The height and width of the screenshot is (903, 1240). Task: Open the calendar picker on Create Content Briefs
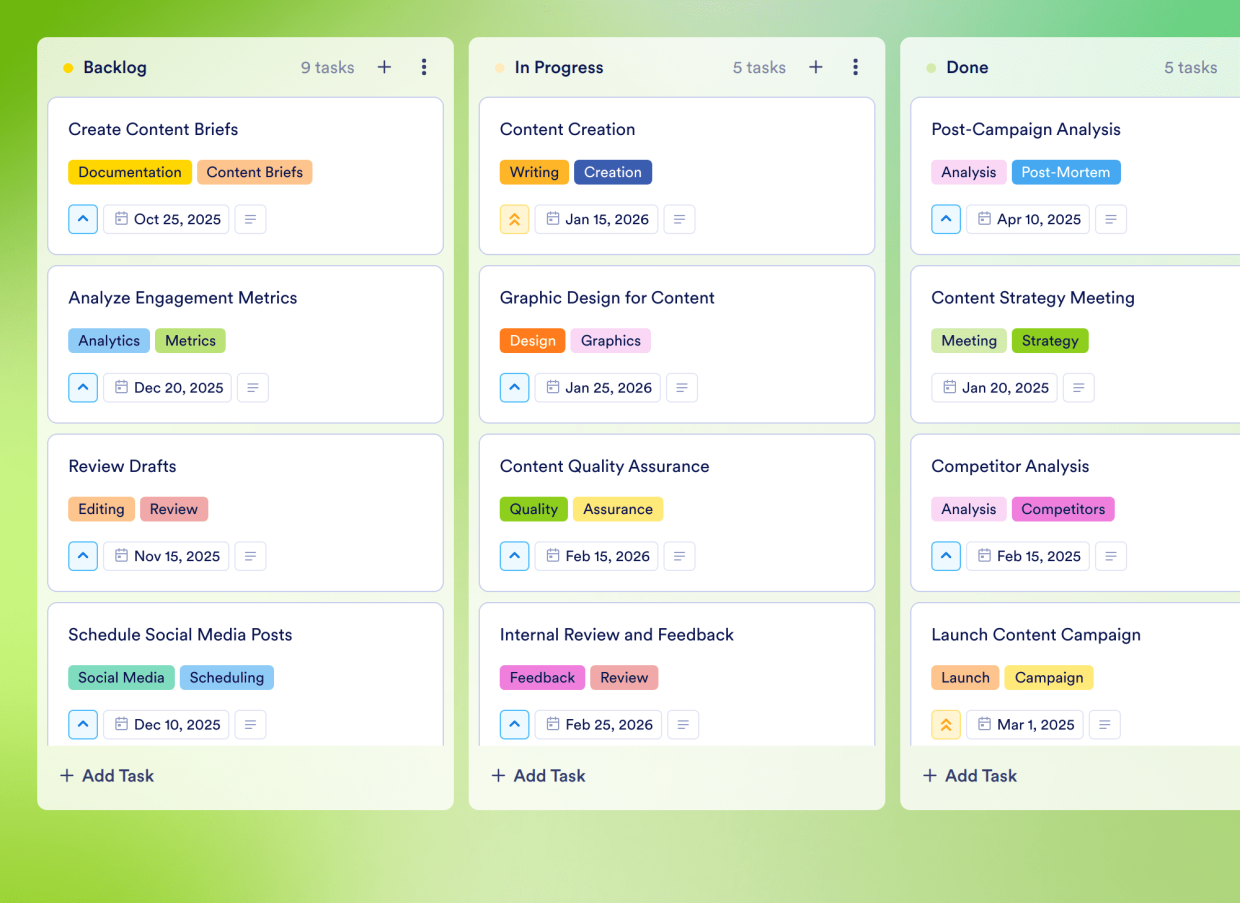pos(120,219)
